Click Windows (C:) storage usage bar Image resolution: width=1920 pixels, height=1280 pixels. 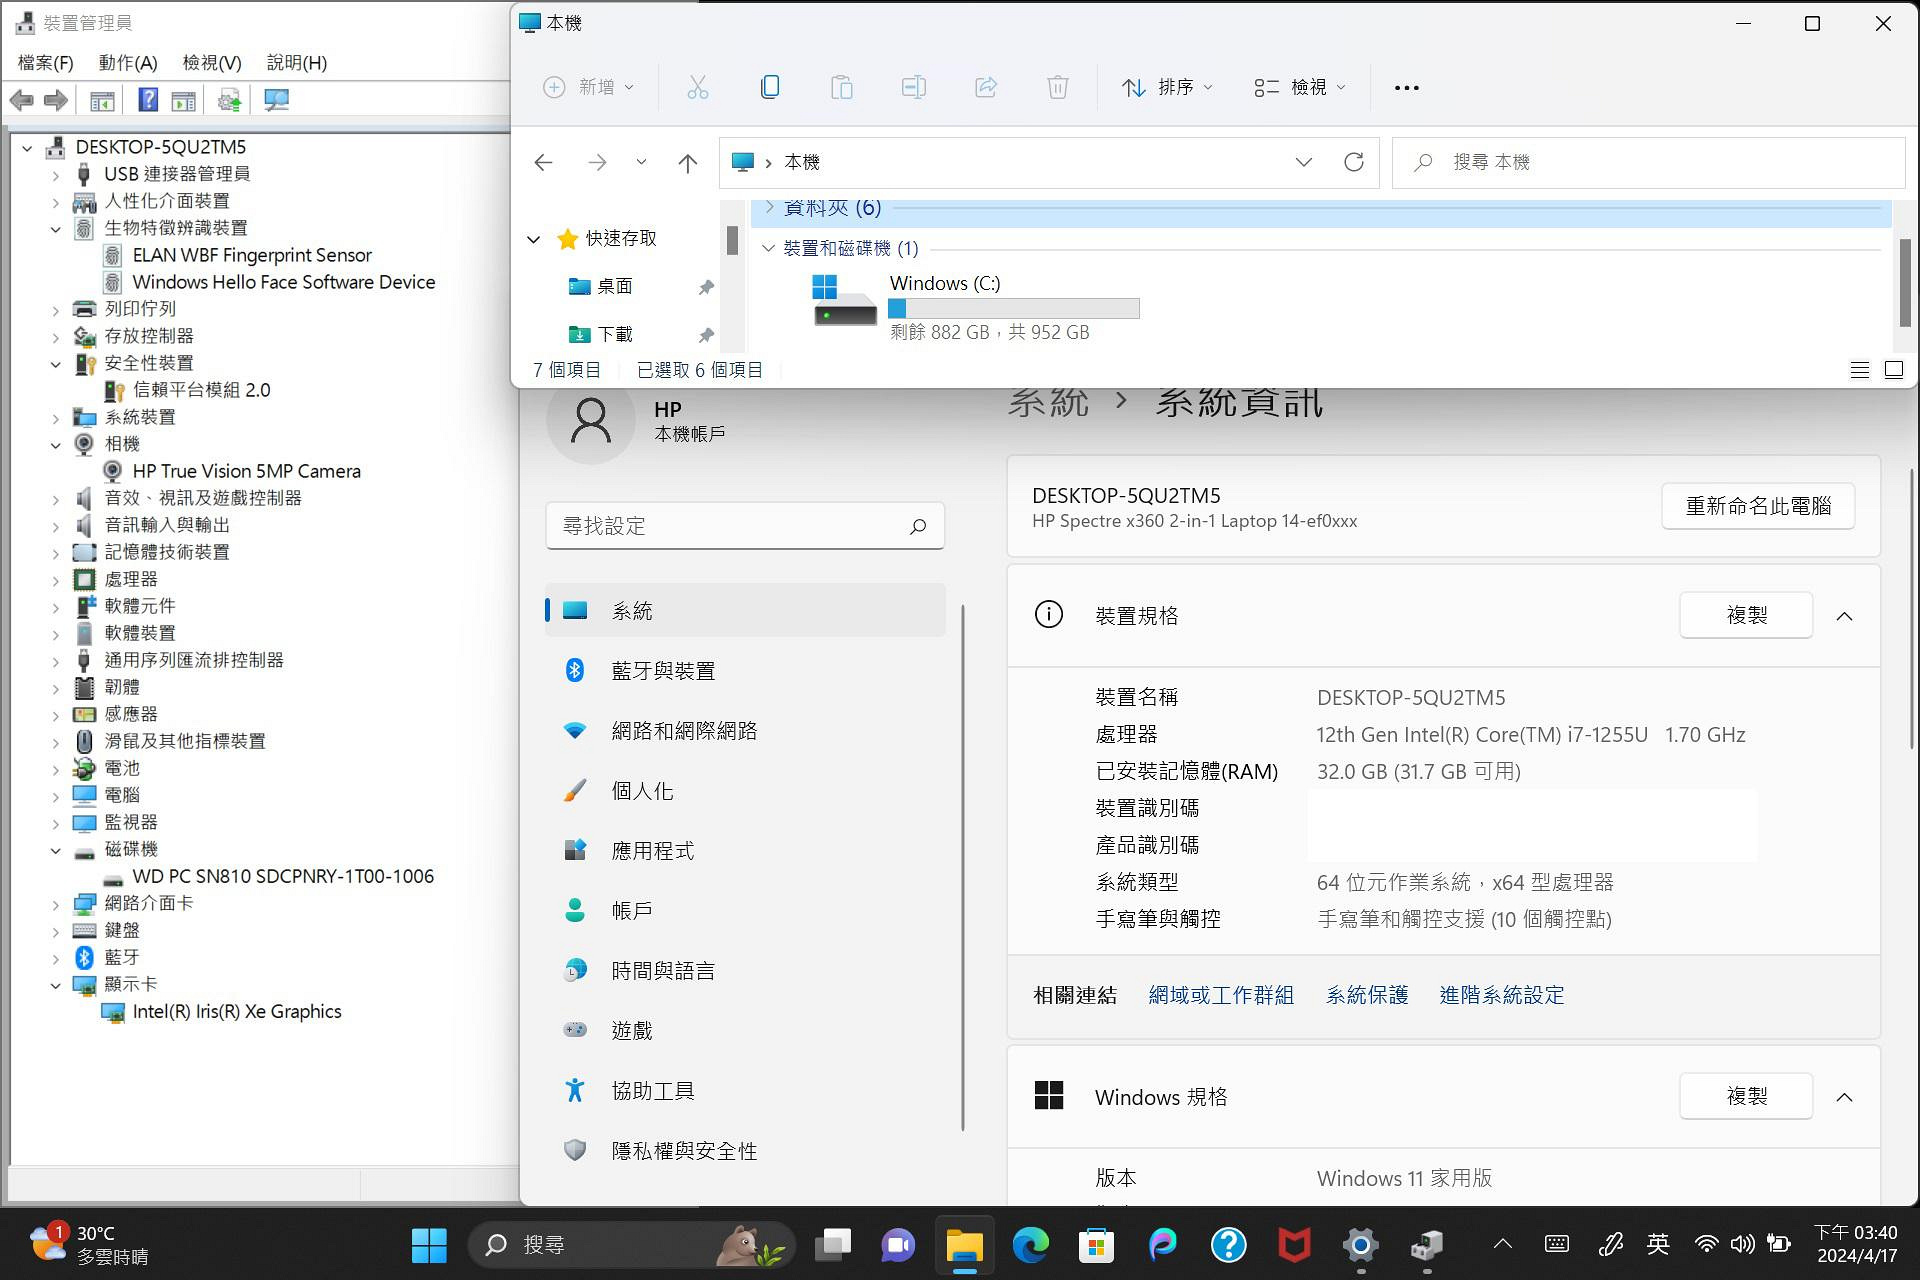point(1014,309)
